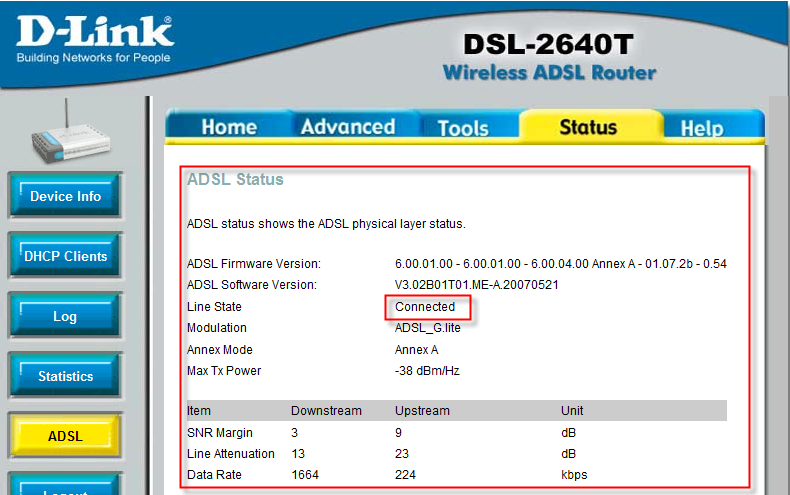Switch to the Advanced tab
Viewport: 790px width, 495px height.
348,127
